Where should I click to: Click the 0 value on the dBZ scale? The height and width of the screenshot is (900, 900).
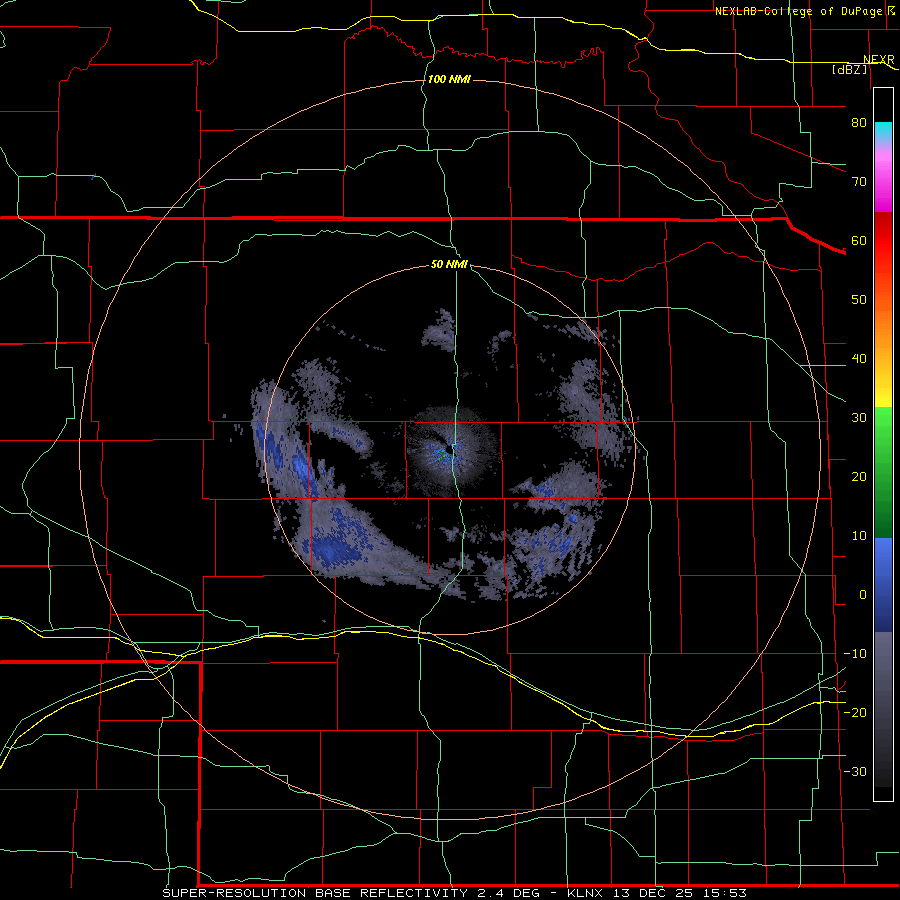coord(863,595)
